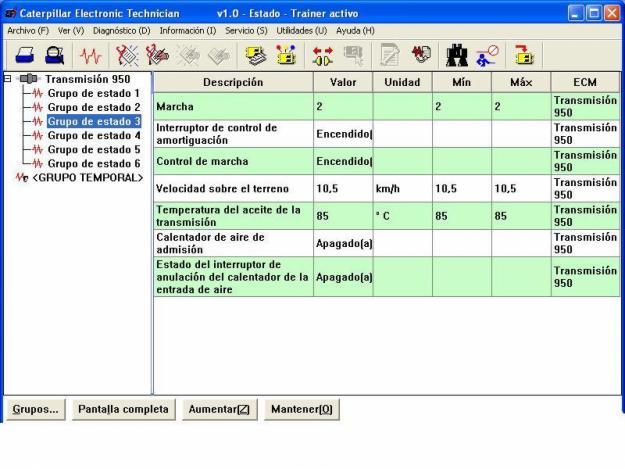This screenshot has width=625, height=469.
Task: Click the ECM flash arrow icon
Action: tap(524, 55)
